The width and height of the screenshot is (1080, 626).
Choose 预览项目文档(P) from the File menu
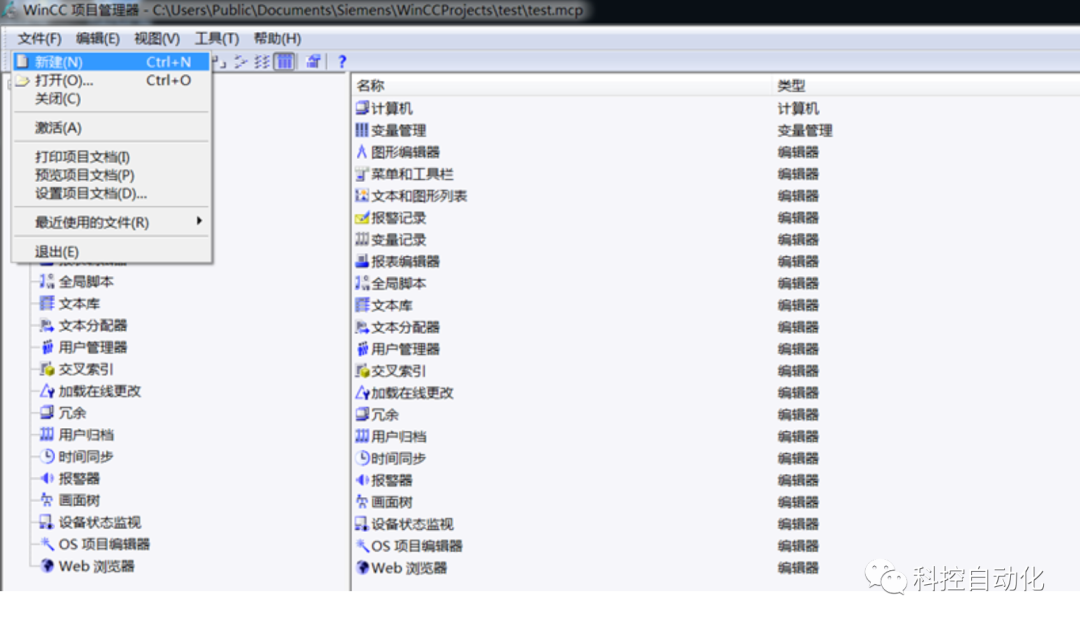click(x=111, y=176)
